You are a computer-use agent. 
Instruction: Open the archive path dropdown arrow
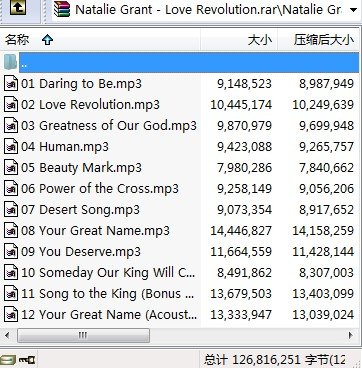tap(354, 10)
